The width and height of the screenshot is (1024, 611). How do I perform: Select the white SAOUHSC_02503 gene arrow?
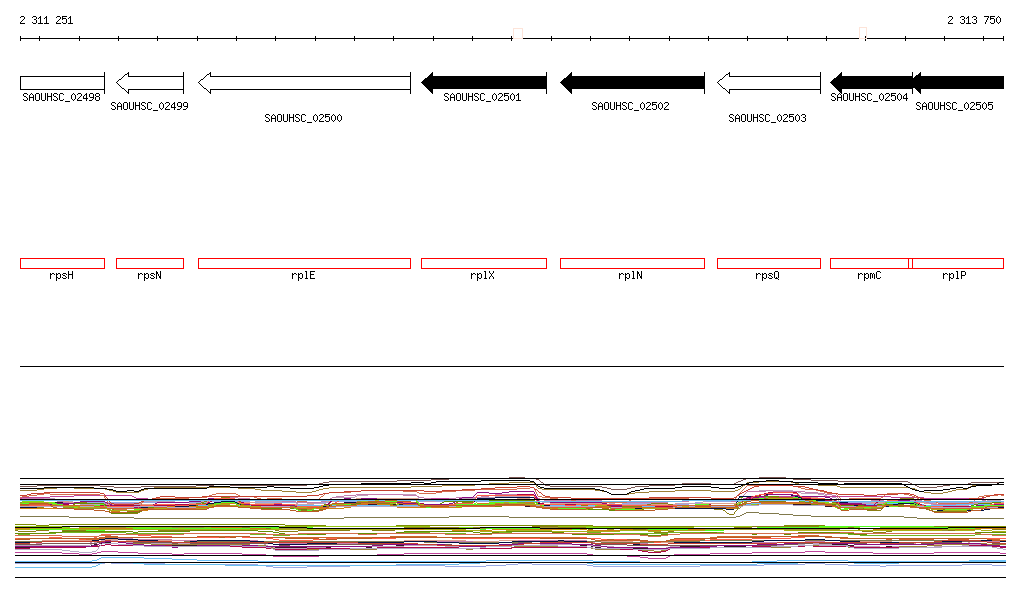[769, 83]
